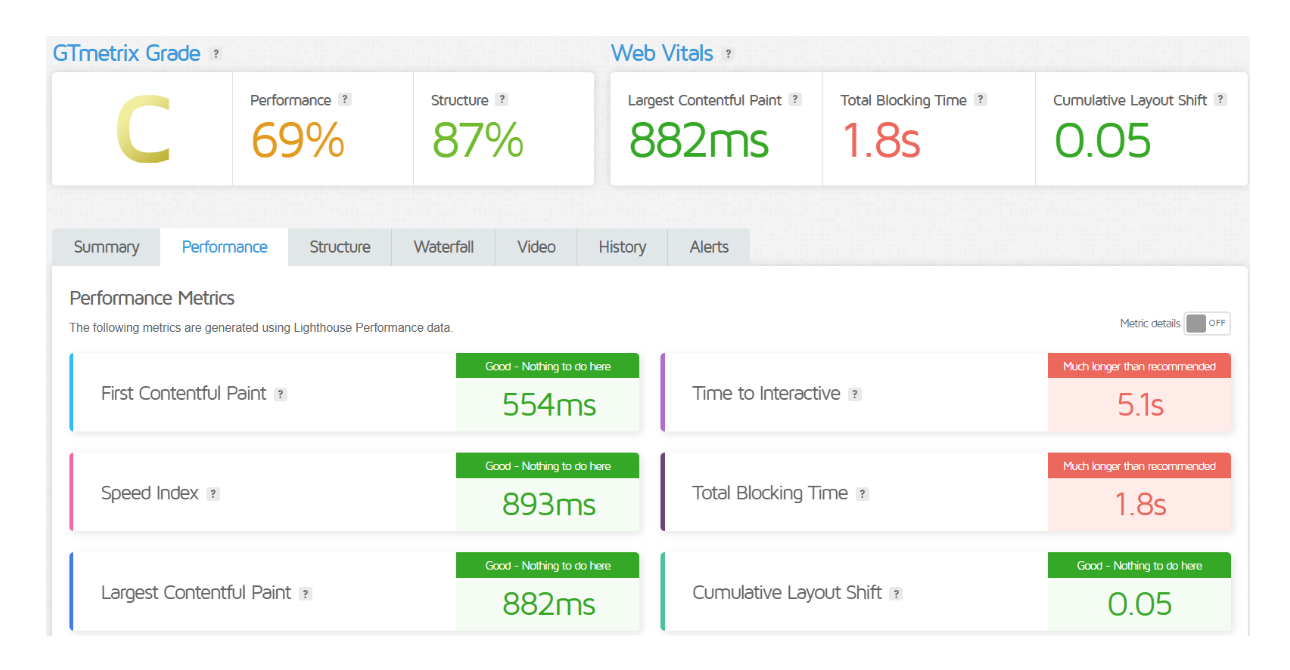Open the Video tab
The width and height of the screenshot is (1290, 670).
point(536,247)
